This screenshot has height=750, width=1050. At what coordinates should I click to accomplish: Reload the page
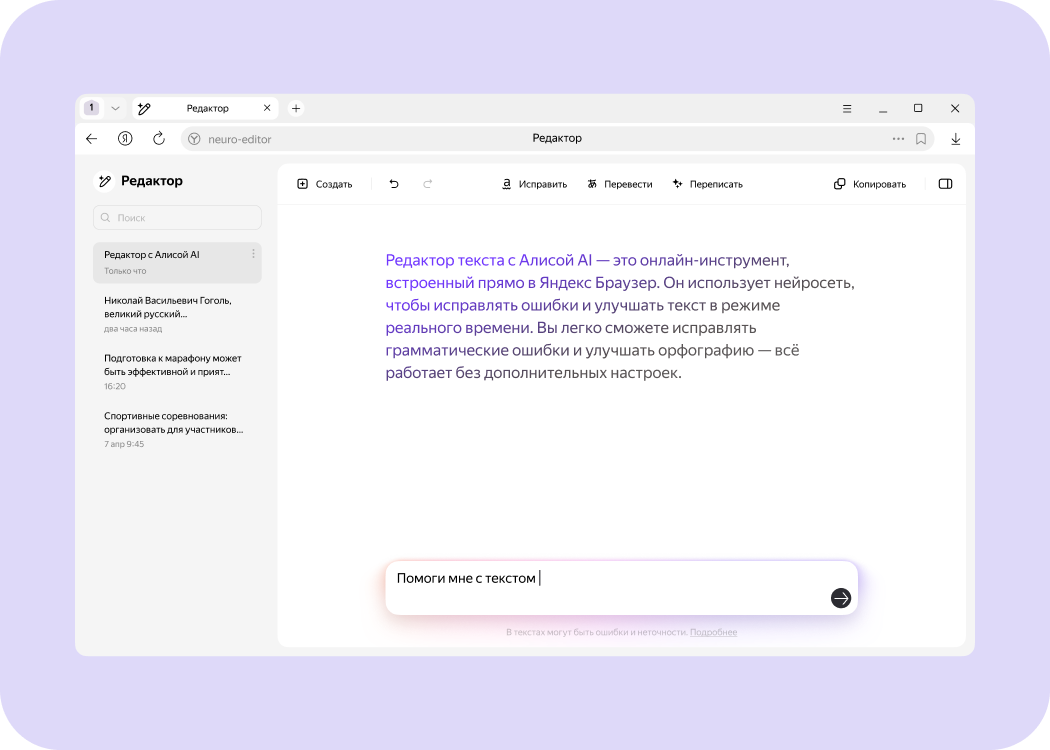[x=159, y=139]
